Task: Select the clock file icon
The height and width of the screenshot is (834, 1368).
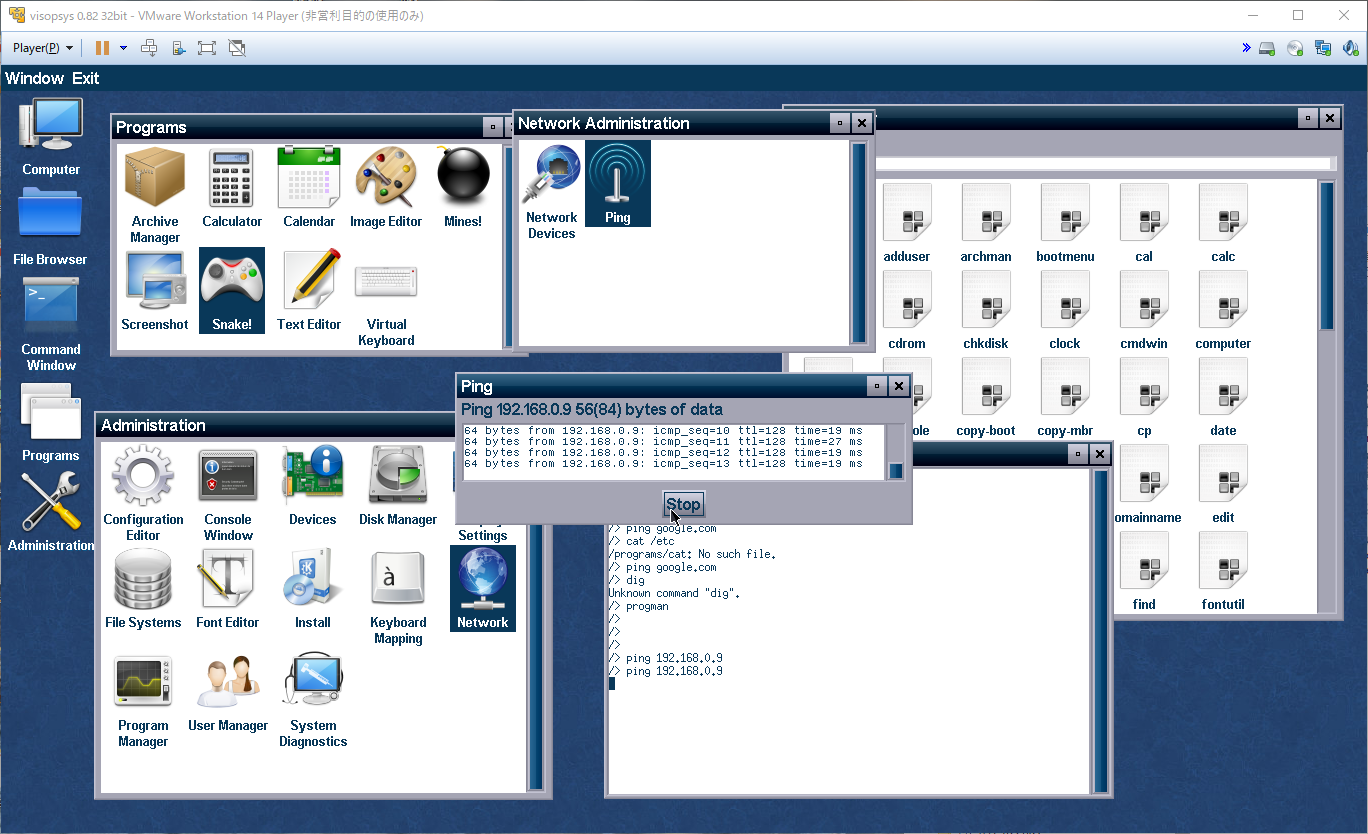Action: 1065,310
